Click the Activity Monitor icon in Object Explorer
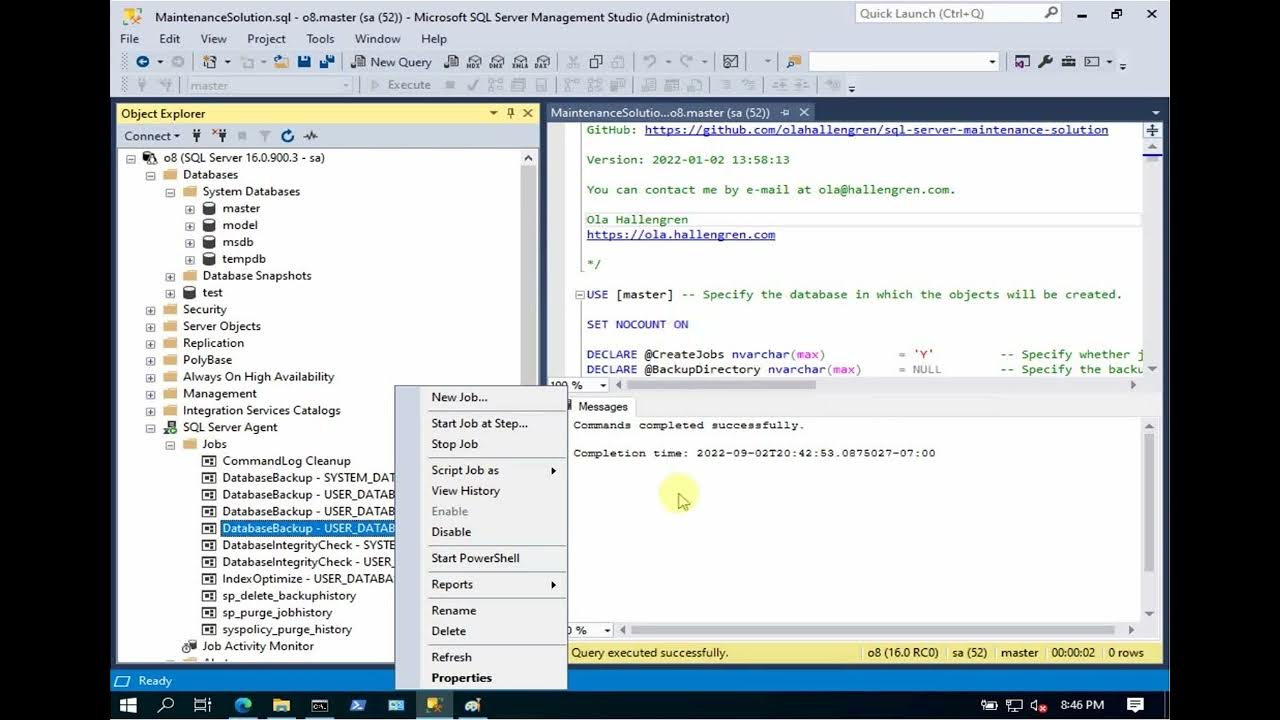Viewport: 1280px width, 720px height. point(311,136)
